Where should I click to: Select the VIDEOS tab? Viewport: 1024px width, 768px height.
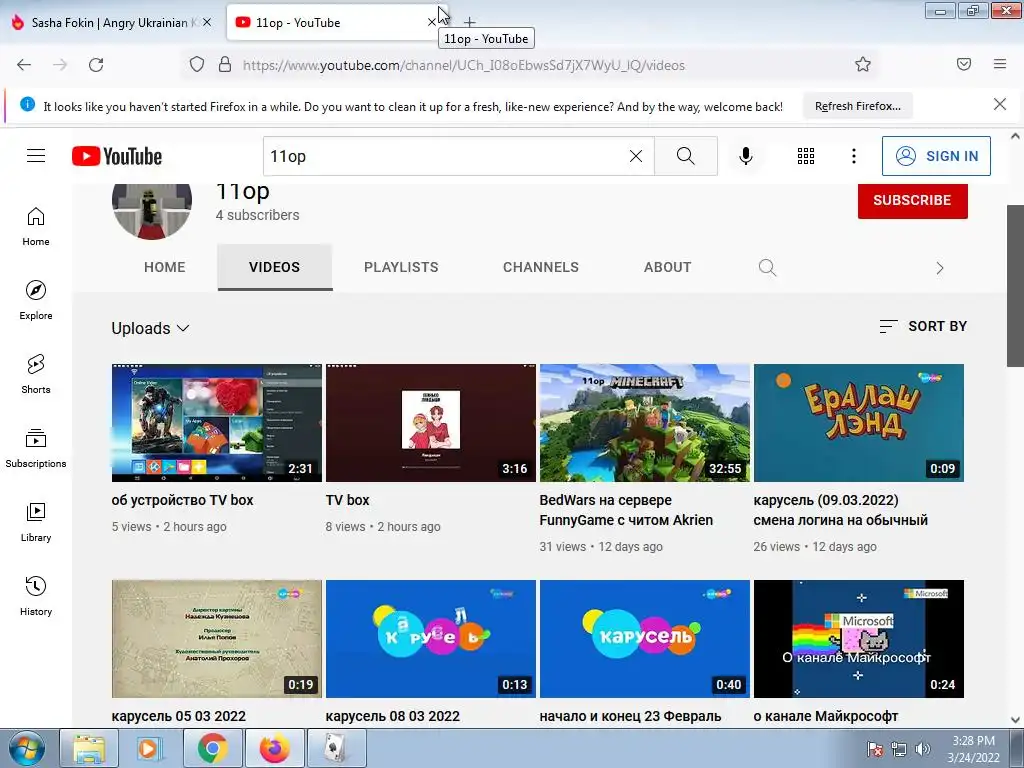pyautogui.click(x=274, y=267)
